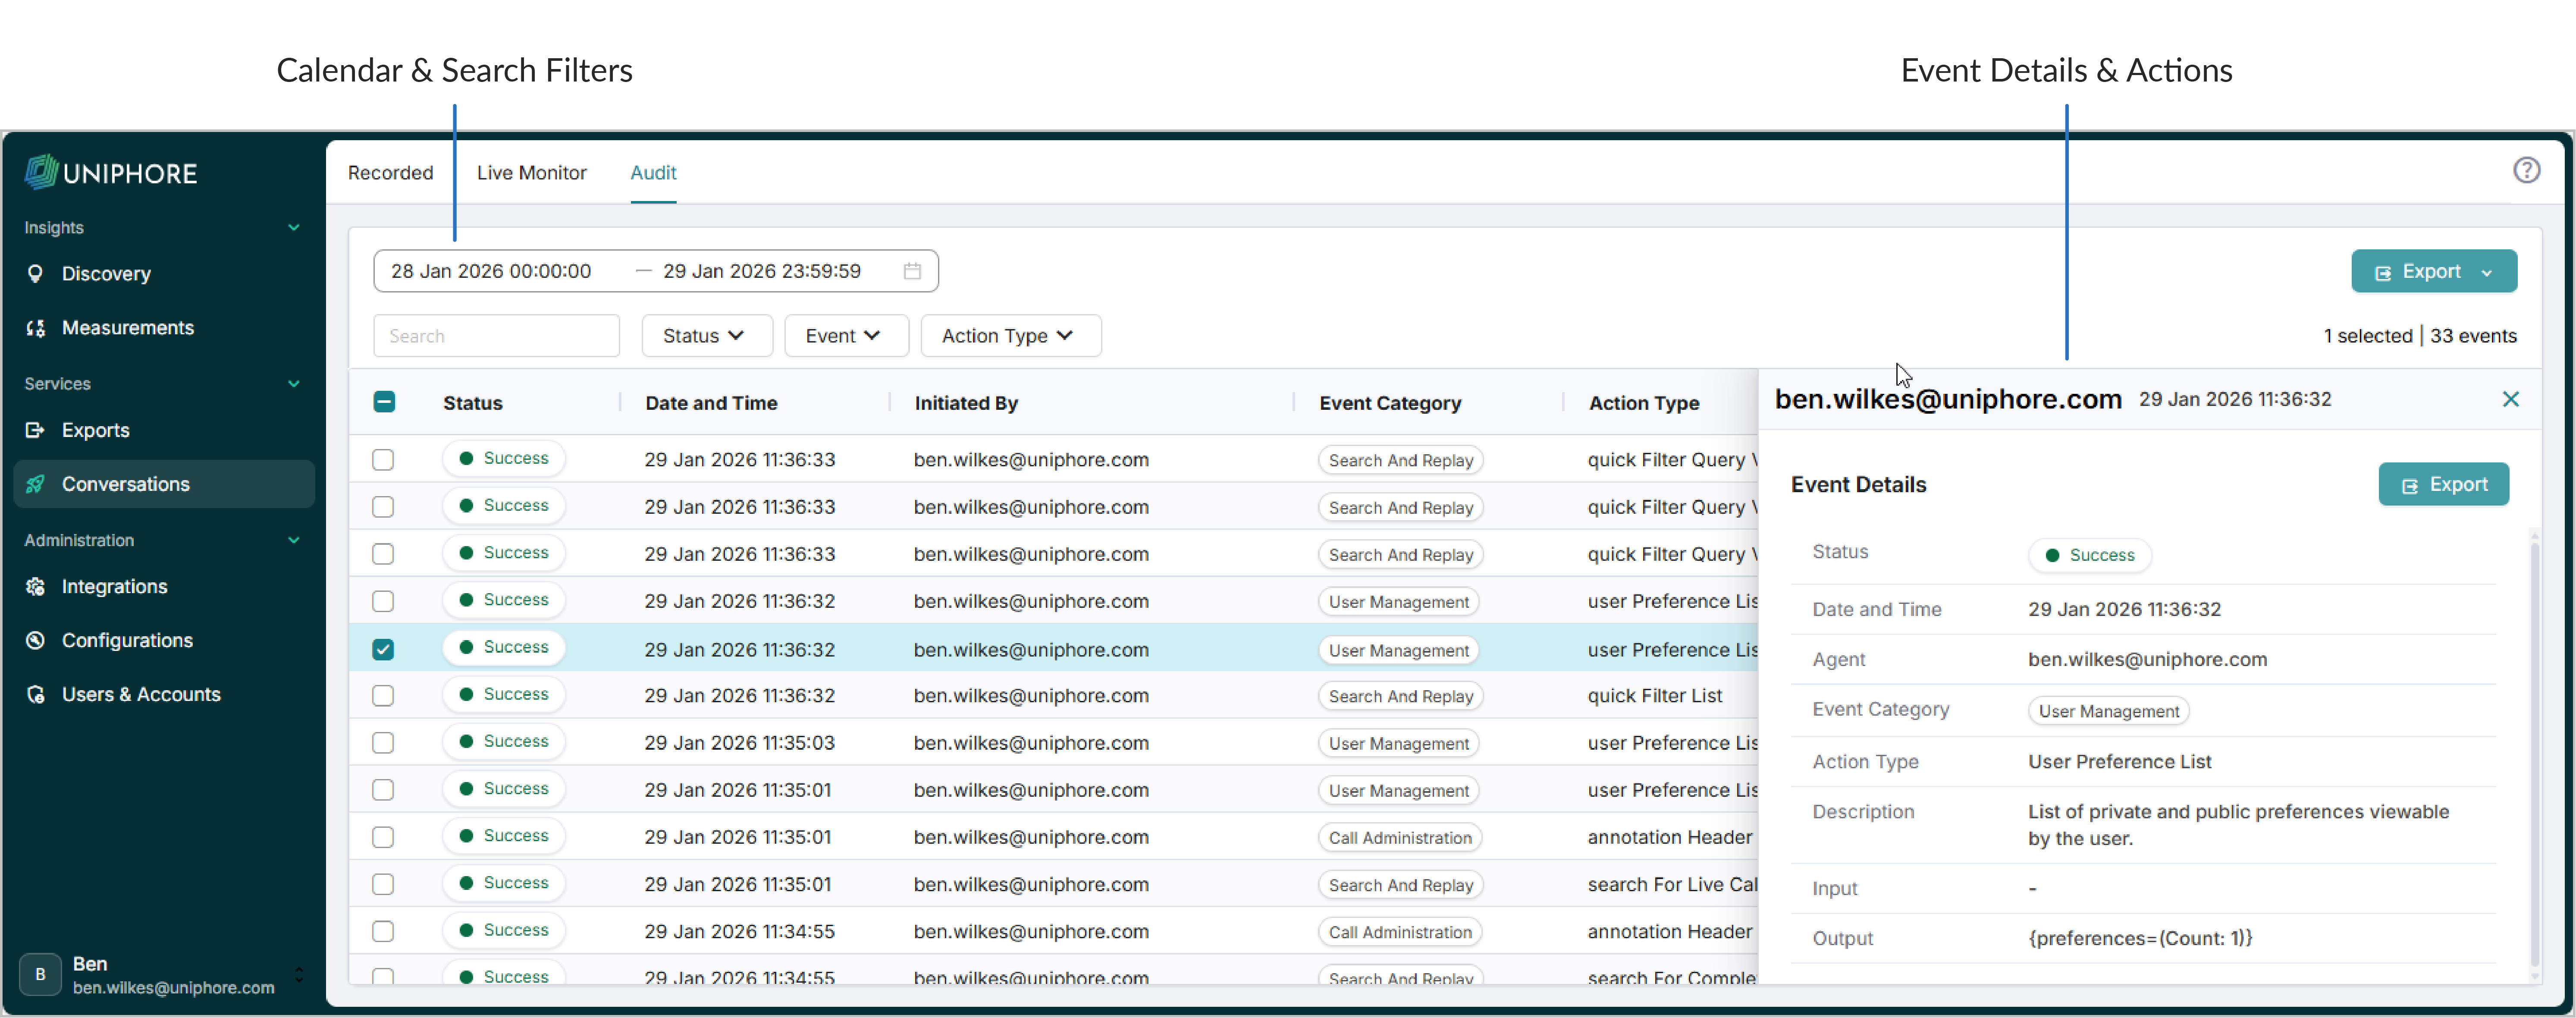Click the event details panel scrollbar
2576x1018 pixels.
(x=2534, y=755)
